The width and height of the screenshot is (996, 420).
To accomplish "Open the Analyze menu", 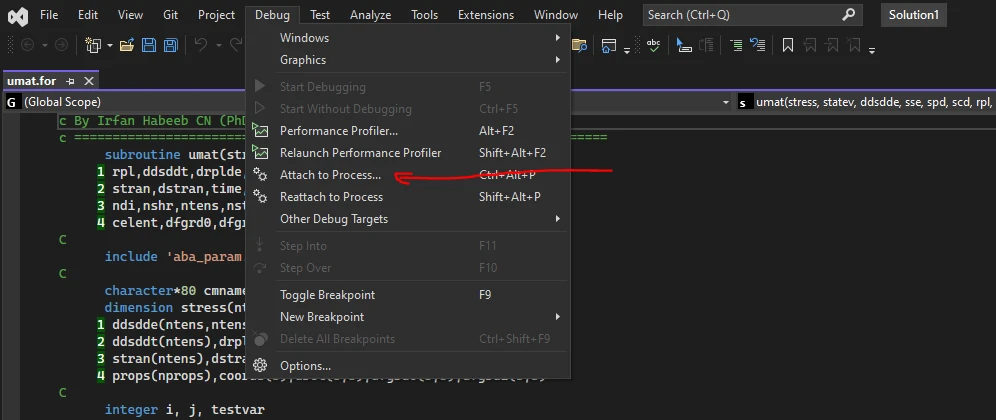I will click(x=370, y=15).
